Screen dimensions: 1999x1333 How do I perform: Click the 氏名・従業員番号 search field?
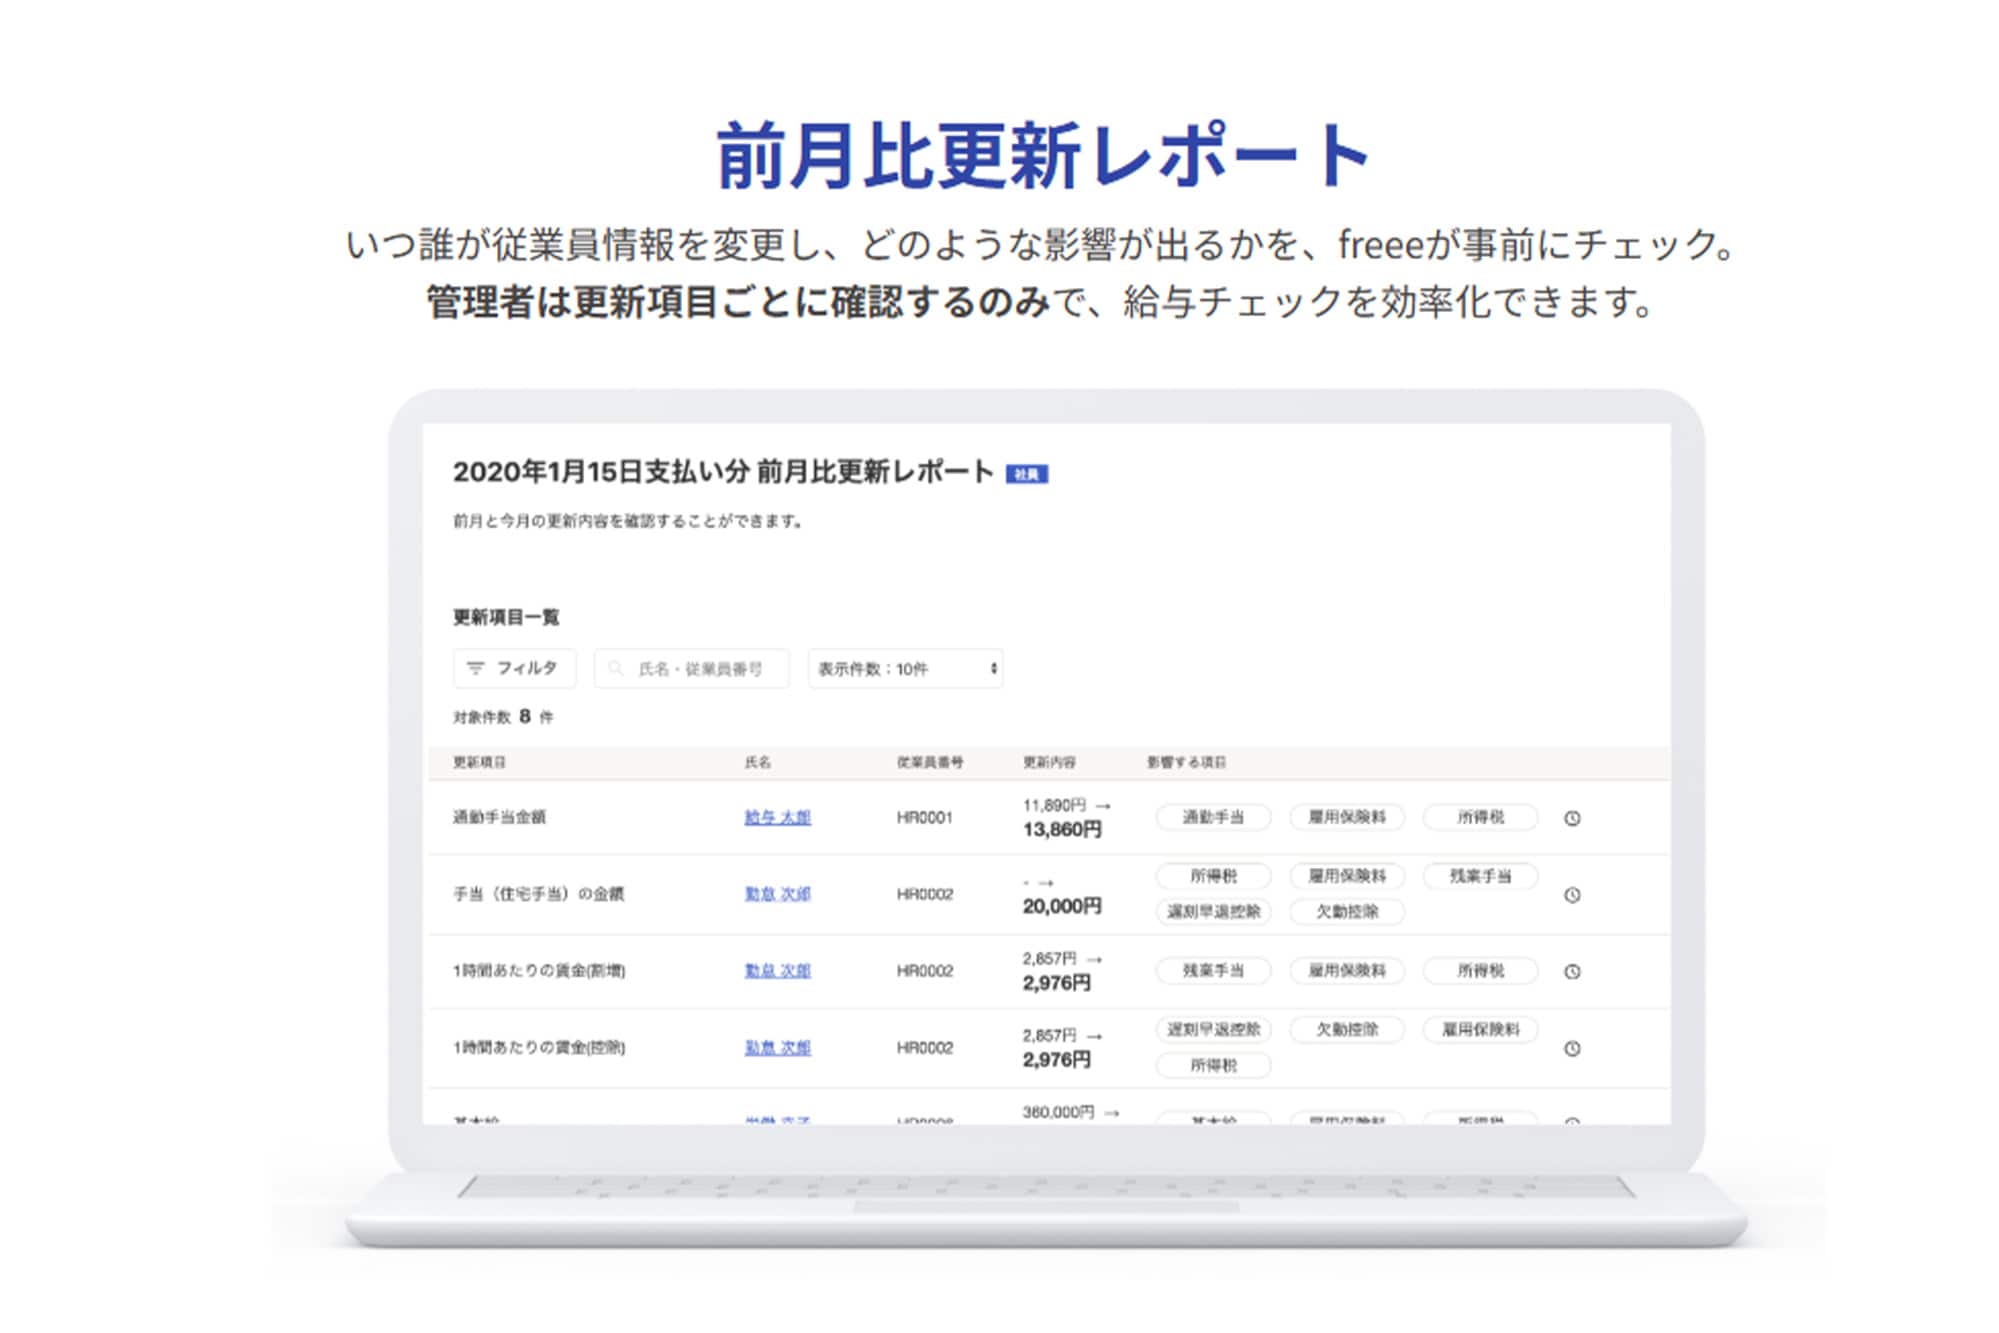[700, 668]
